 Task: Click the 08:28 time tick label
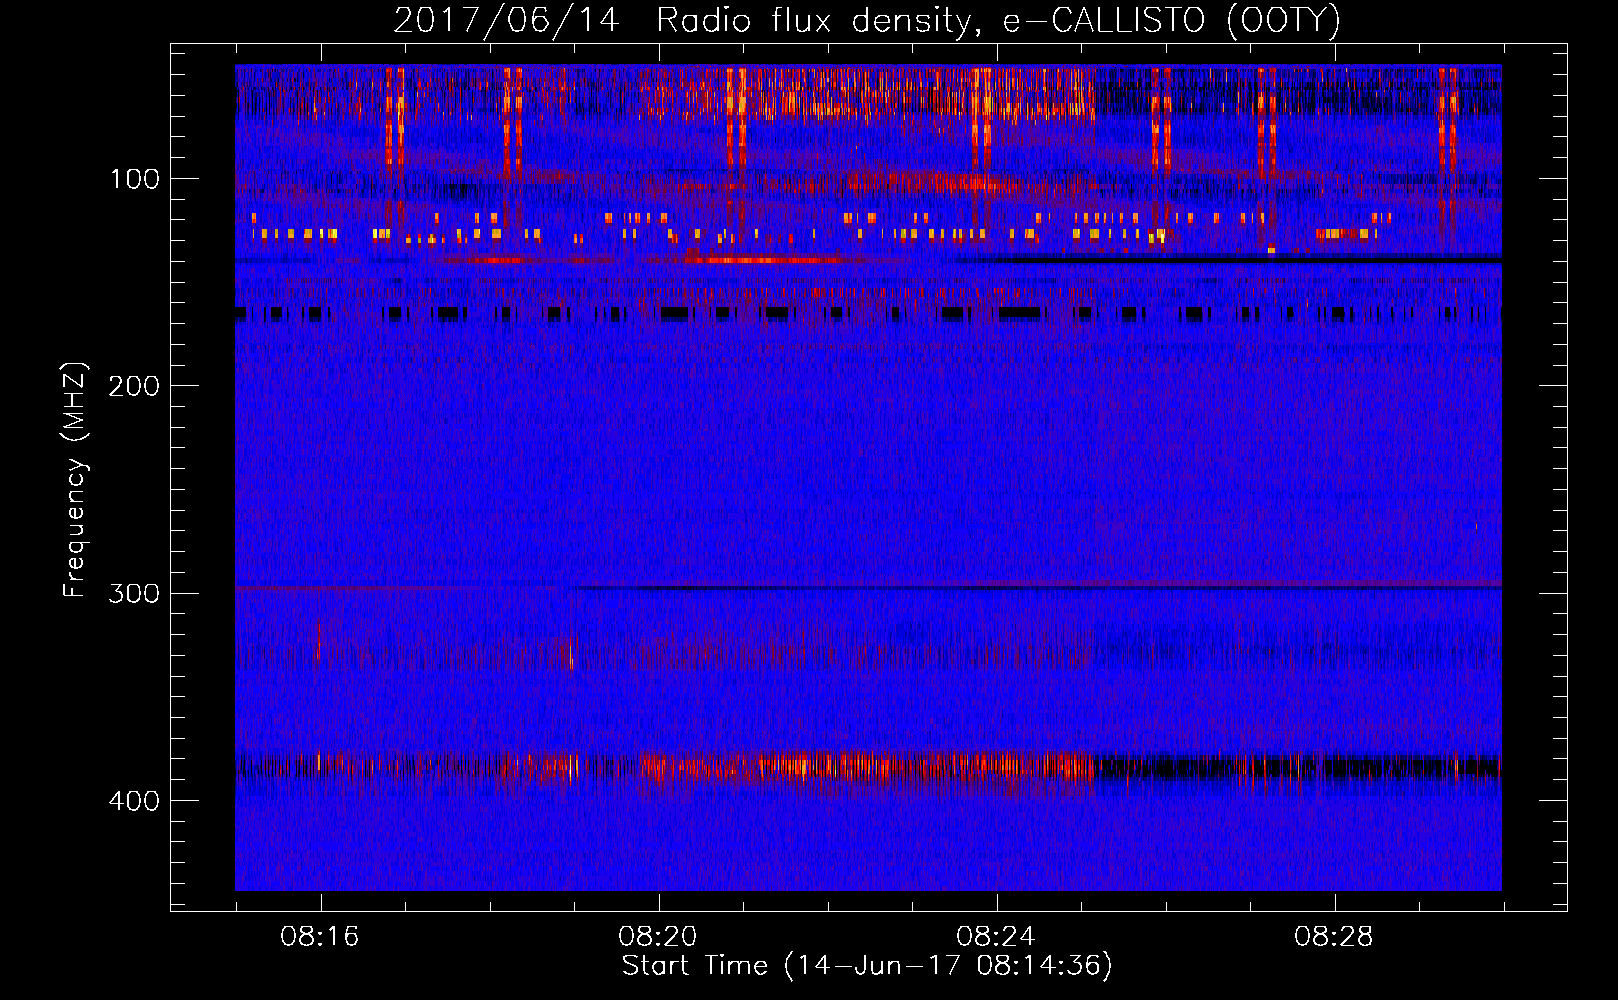pyautogui.click(x=1334, y=937)
